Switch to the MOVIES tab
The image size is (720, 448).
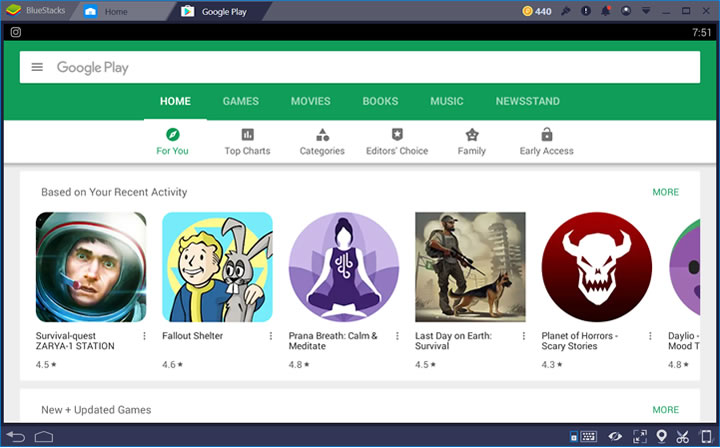tap(310, 101)
